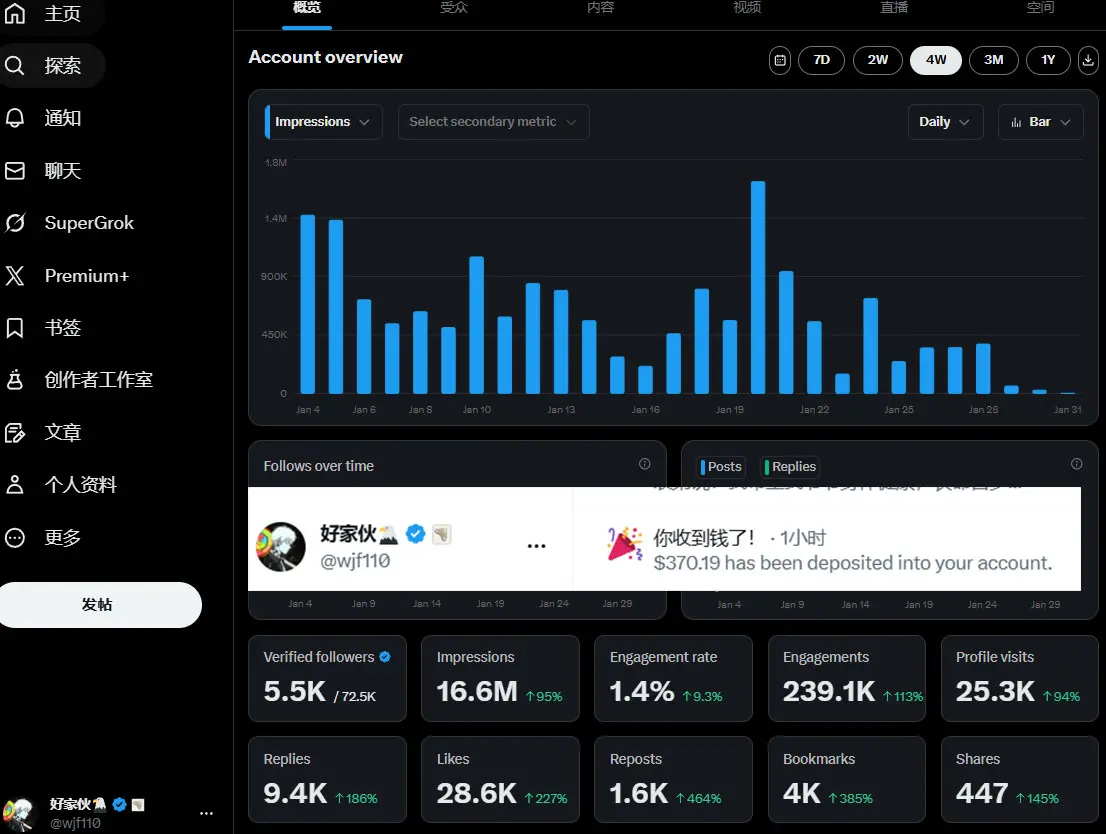This screenshot has width=1106, height=834.
Task: Click the Jan 4 impressions bar
Action: (308, 304)
